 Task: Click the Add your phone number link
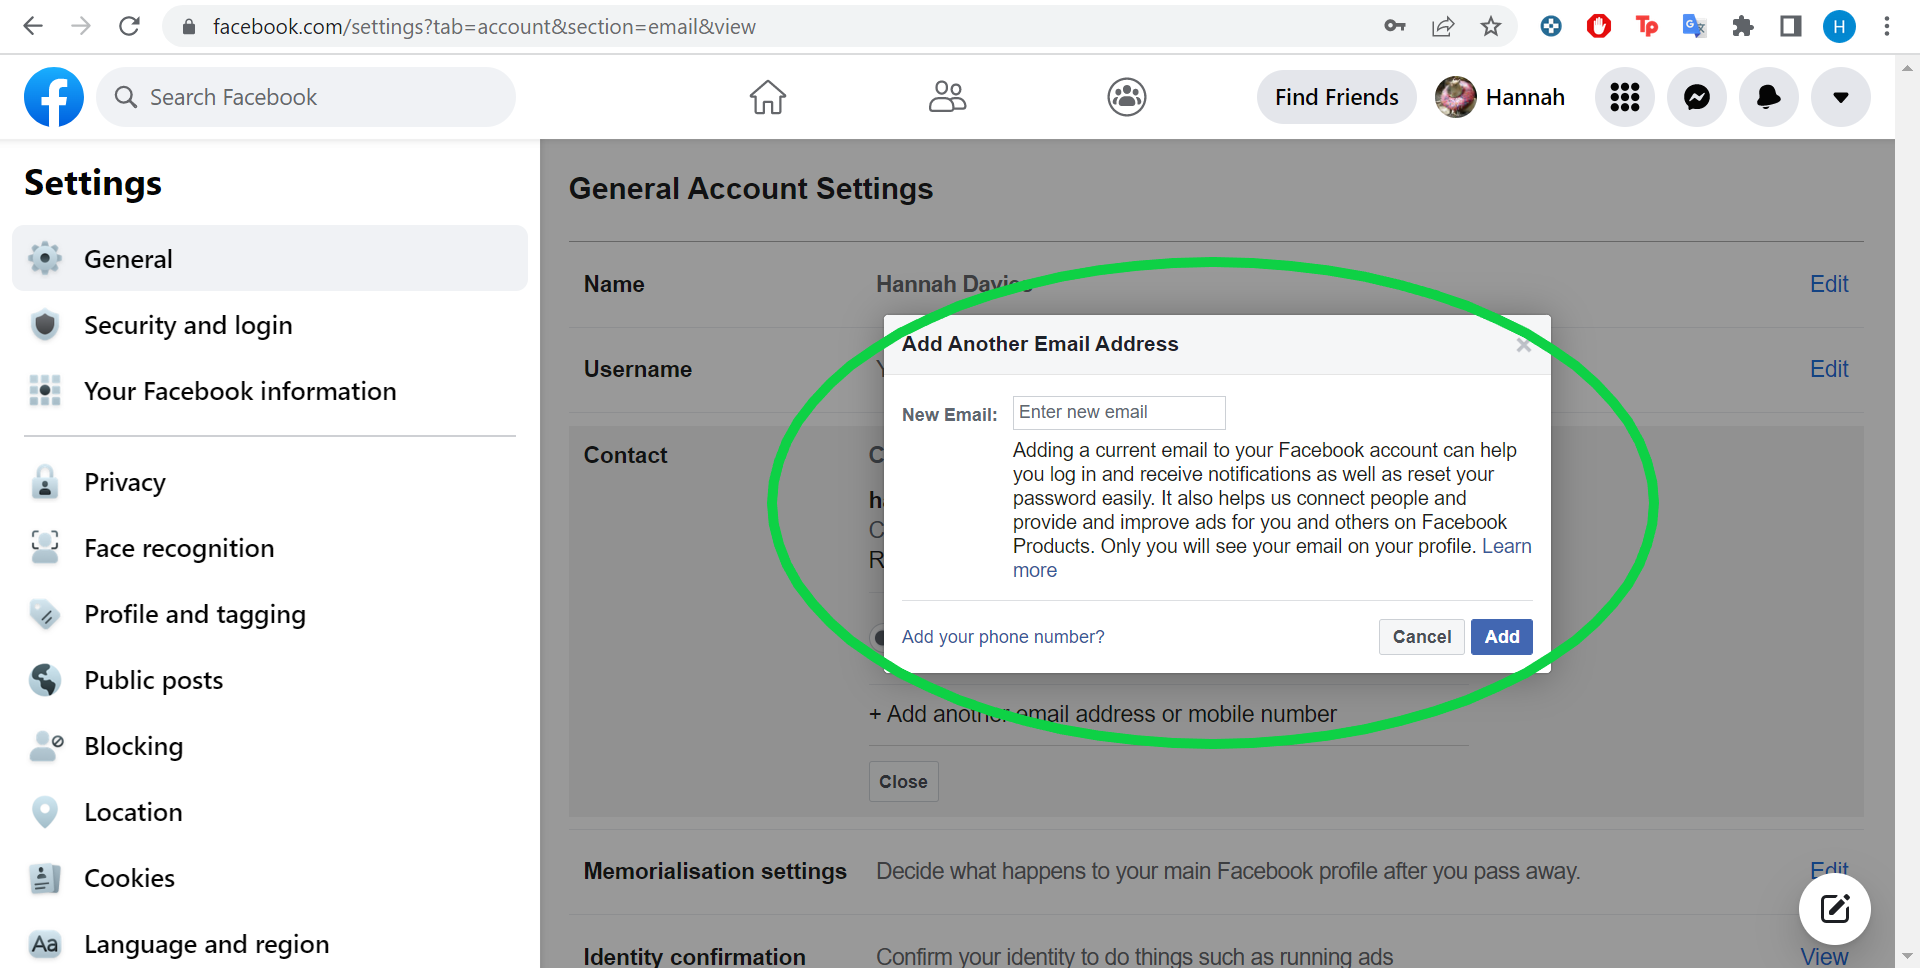click(x=1003, y=637)
